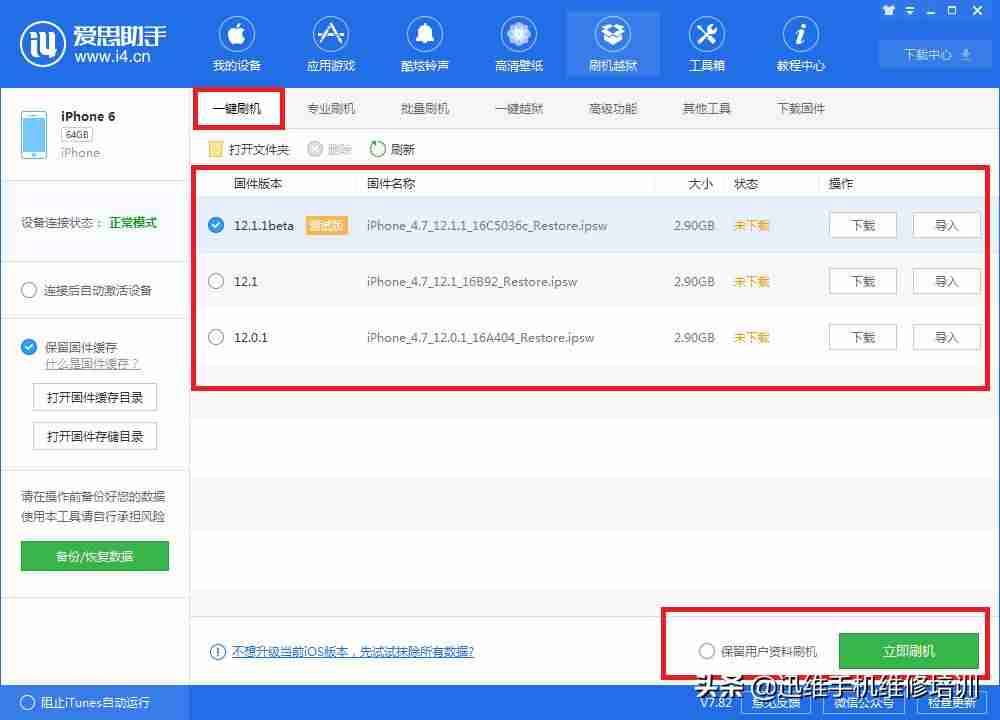The height and width of the screenshot is (720, 1000).
Task: Open 应用游戏 apps and games section
Action: (330, 44)
